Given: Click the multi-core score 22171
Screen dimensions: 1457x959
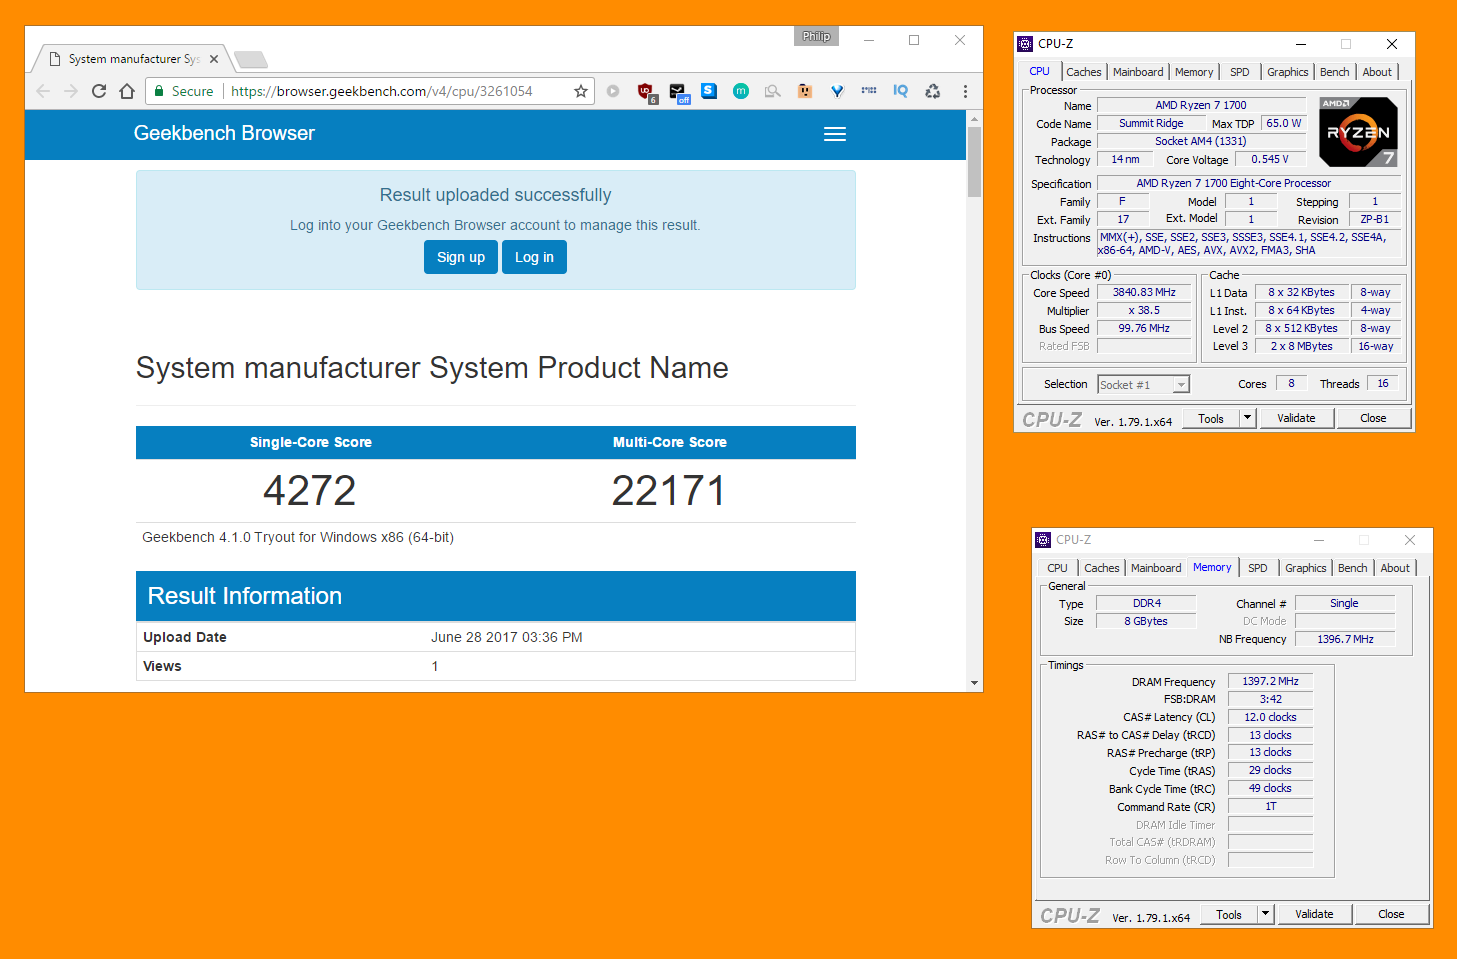Looking at the screenshot, I should pos(669,491).
